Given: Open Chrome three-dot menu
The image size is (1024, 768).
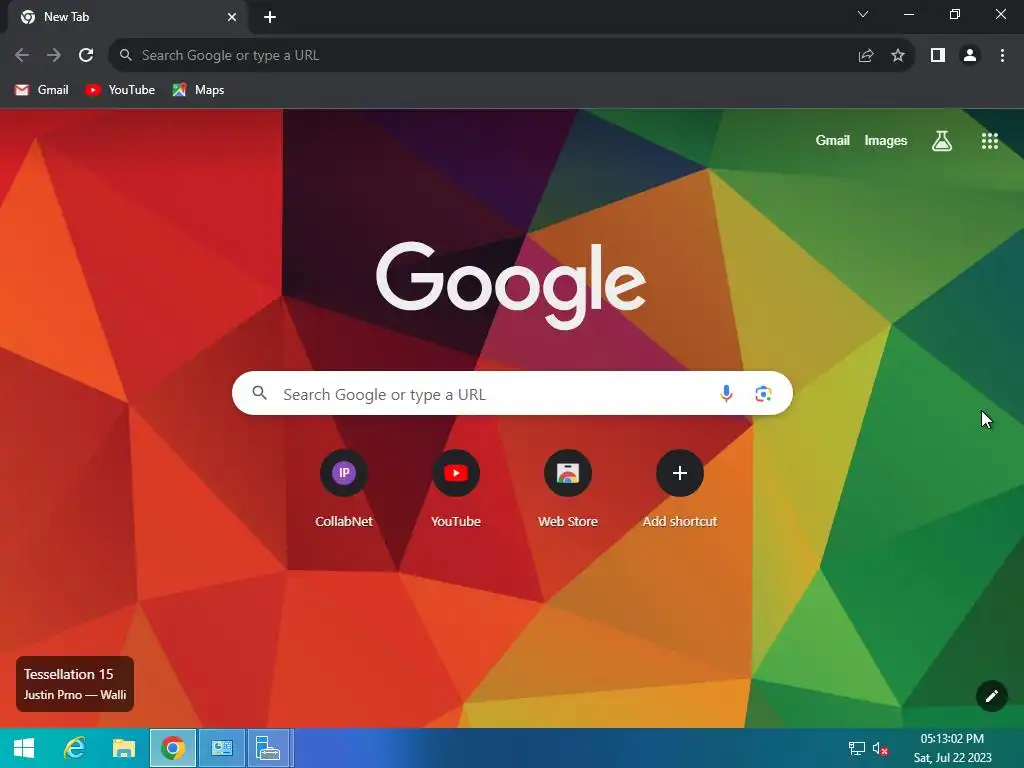Looking at the screenshot, I should 1002,56.
